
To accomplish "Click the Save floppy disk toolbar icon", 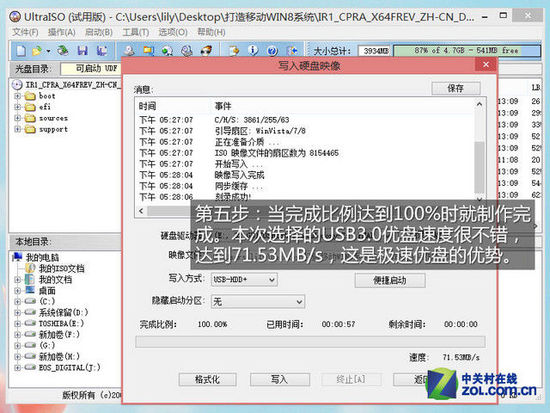I will (82, 51).
